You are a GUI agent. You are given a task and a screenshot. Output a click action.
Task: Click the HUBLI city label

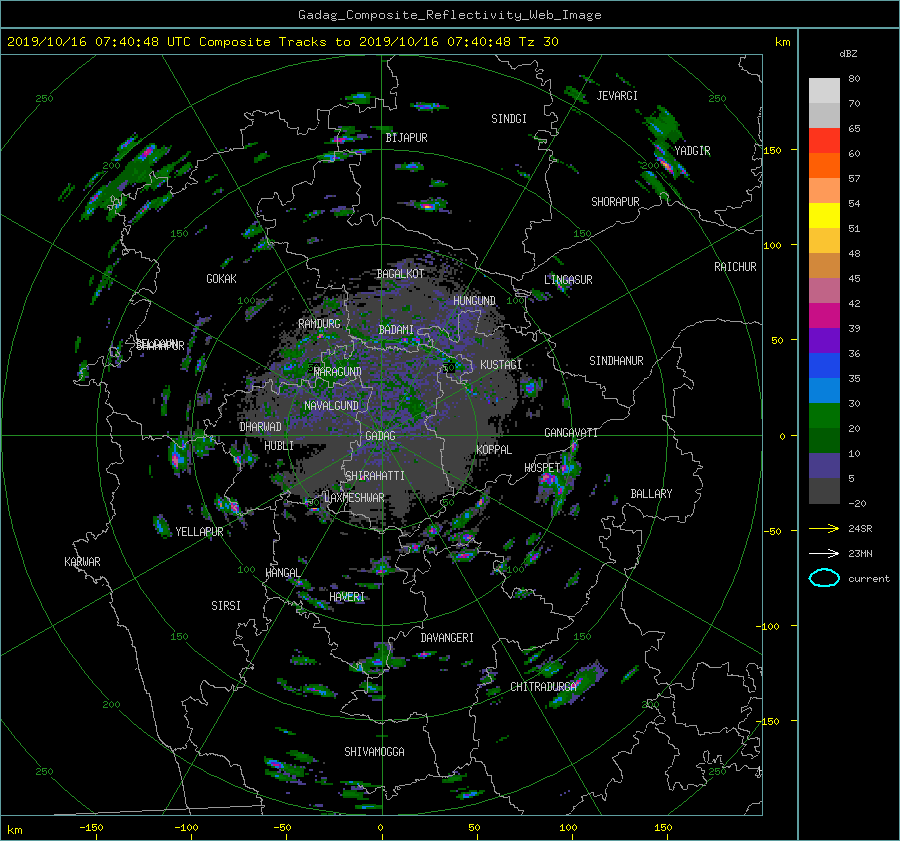coord(278,446)
